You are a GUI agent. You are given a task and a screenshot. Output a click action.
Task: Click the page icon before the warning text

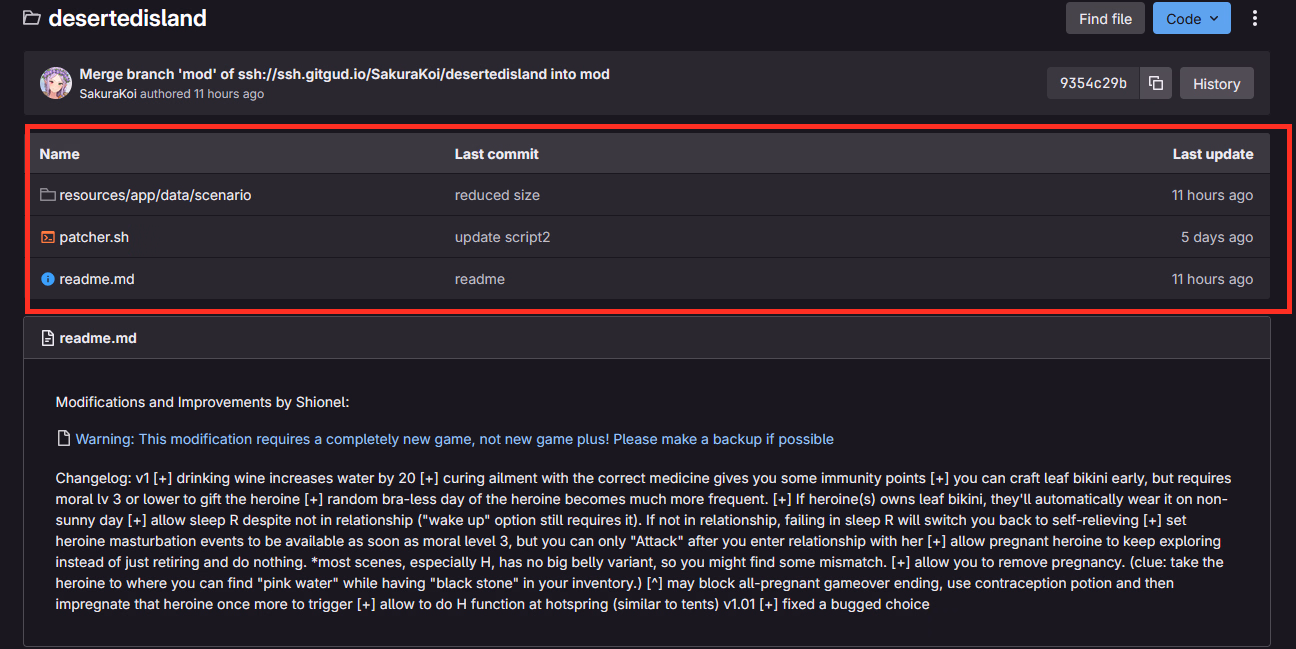(x=63, y=439)
